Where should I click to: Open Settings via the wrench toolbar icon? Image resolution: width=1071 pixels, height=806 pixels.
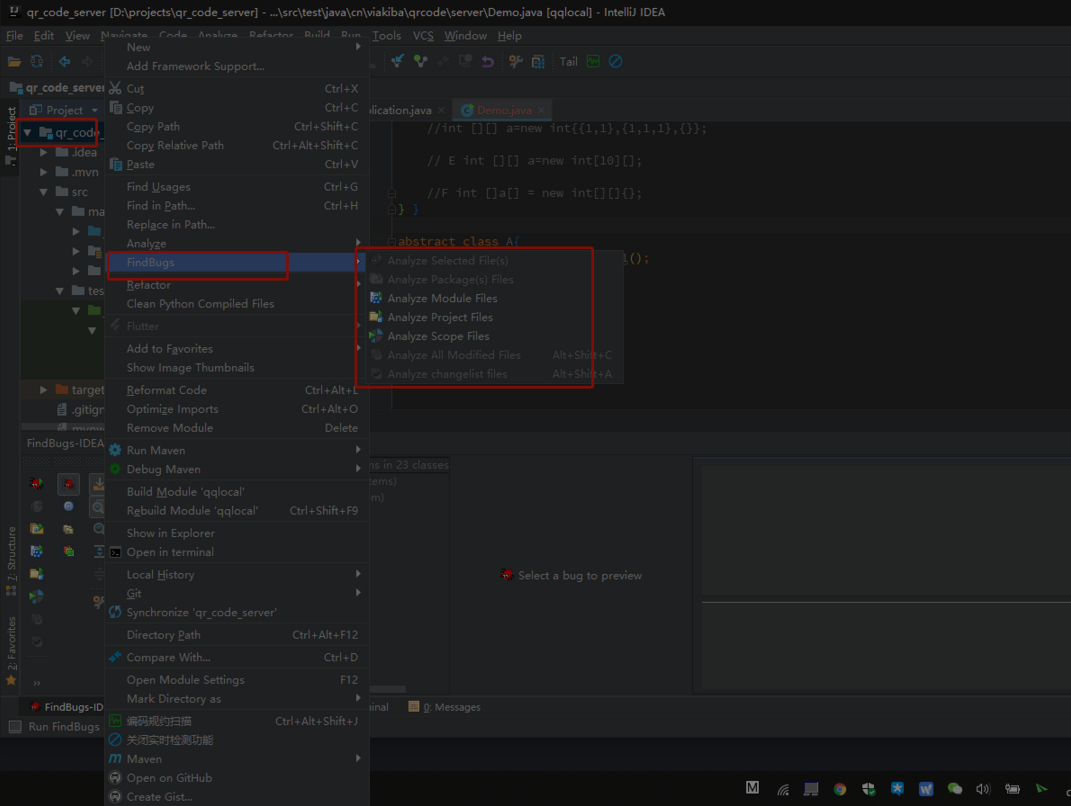click(x=516, y=61)
